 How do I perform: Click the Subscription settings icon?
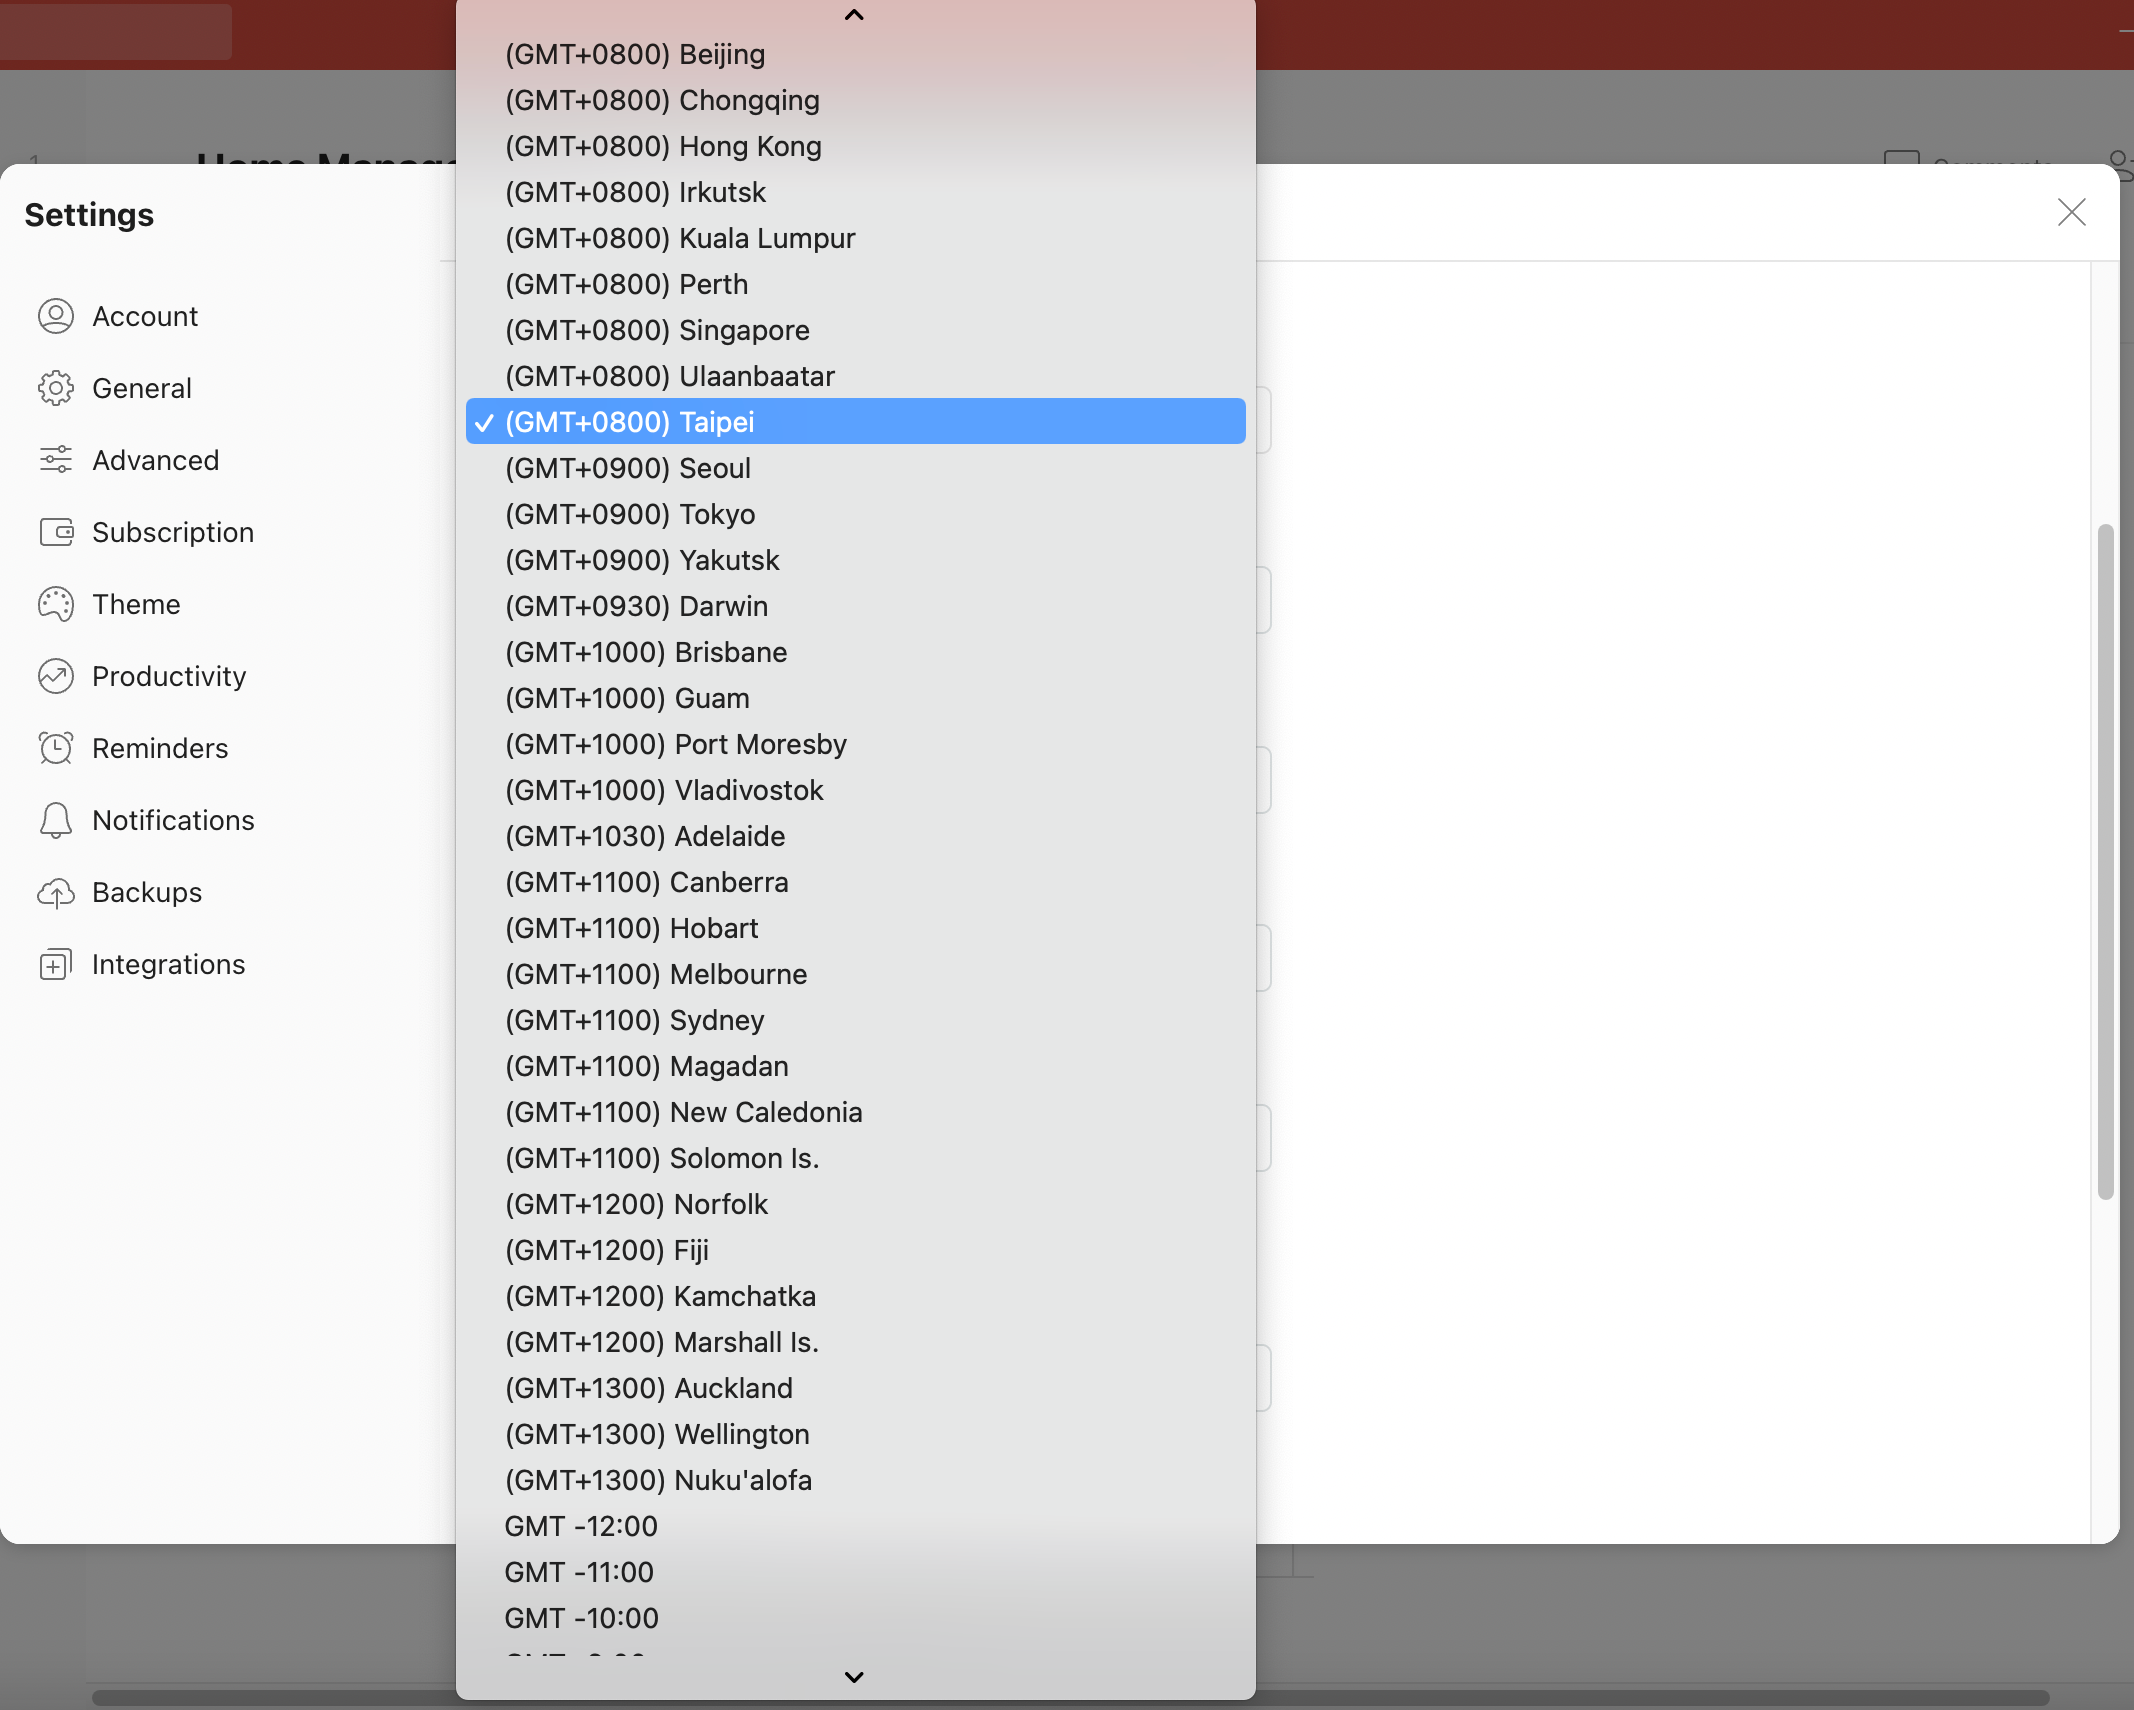[54, 530]
